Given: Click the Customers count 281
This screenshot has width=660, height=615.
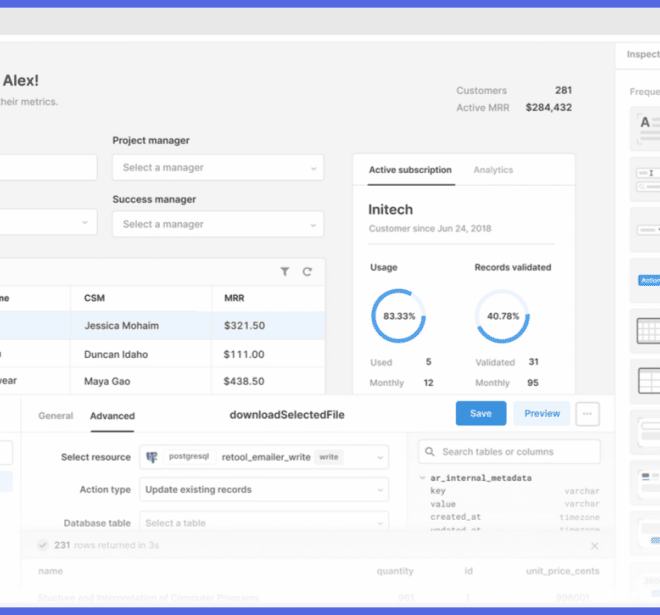Looking at the screenshot, I should coord(563,90).
